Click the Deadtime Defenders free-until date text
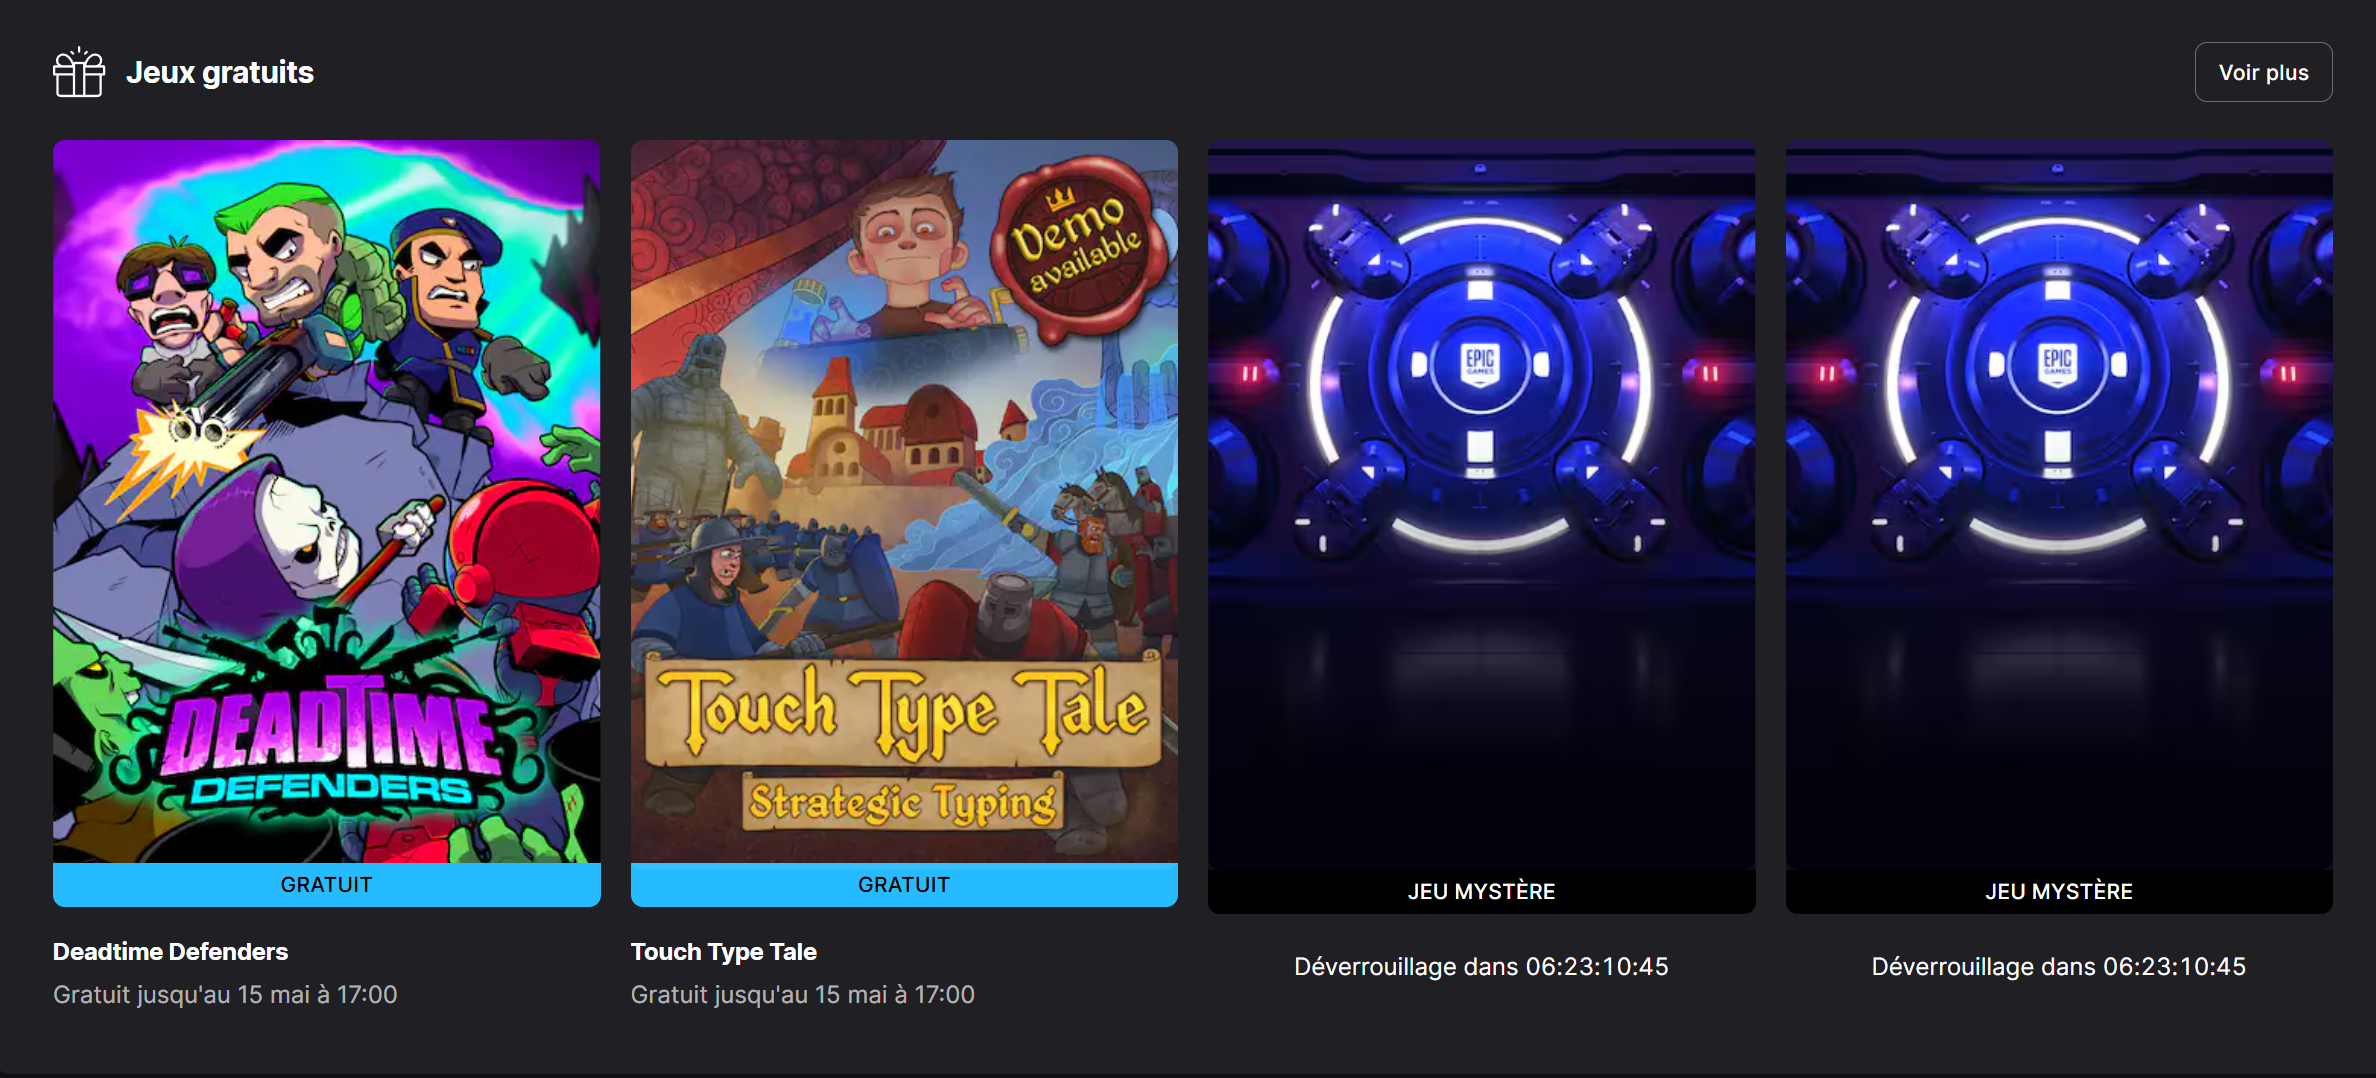This screenshot has width=2376, height=1078. click(225, 995)
